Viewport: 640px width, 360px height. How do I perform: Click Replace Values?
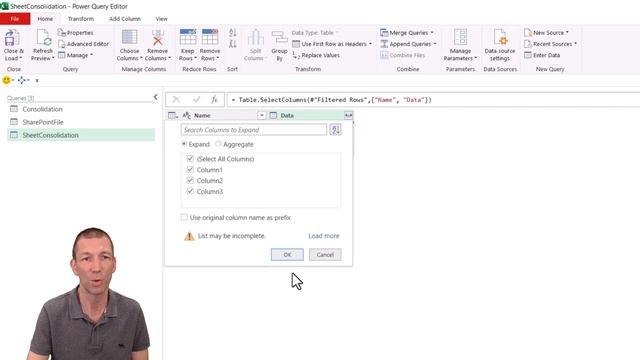[316, 55]
